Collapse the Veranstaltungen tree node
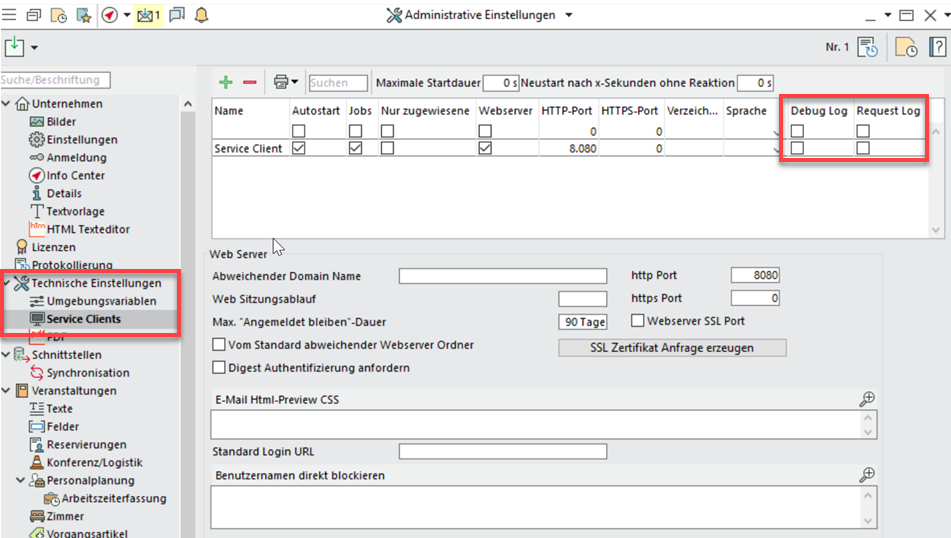The width and height of the screenshot is (951, 538). click(x=7, y=391)
